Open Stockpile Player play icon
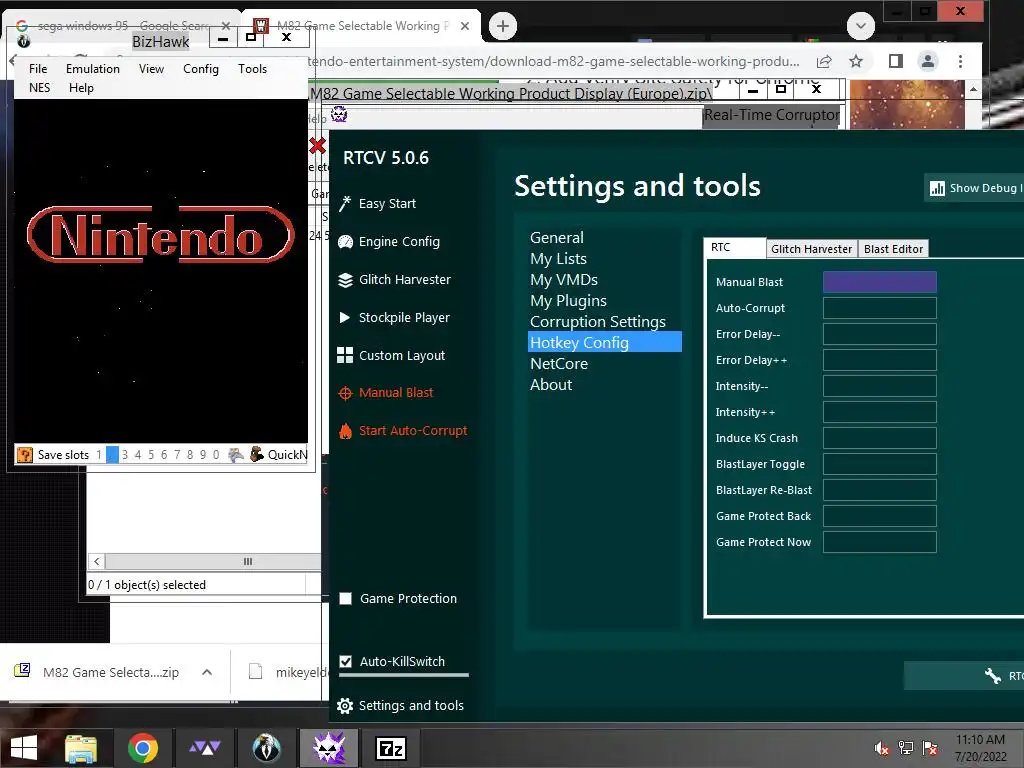This screenshot has width=1024, height=768. tap(345, 317)
